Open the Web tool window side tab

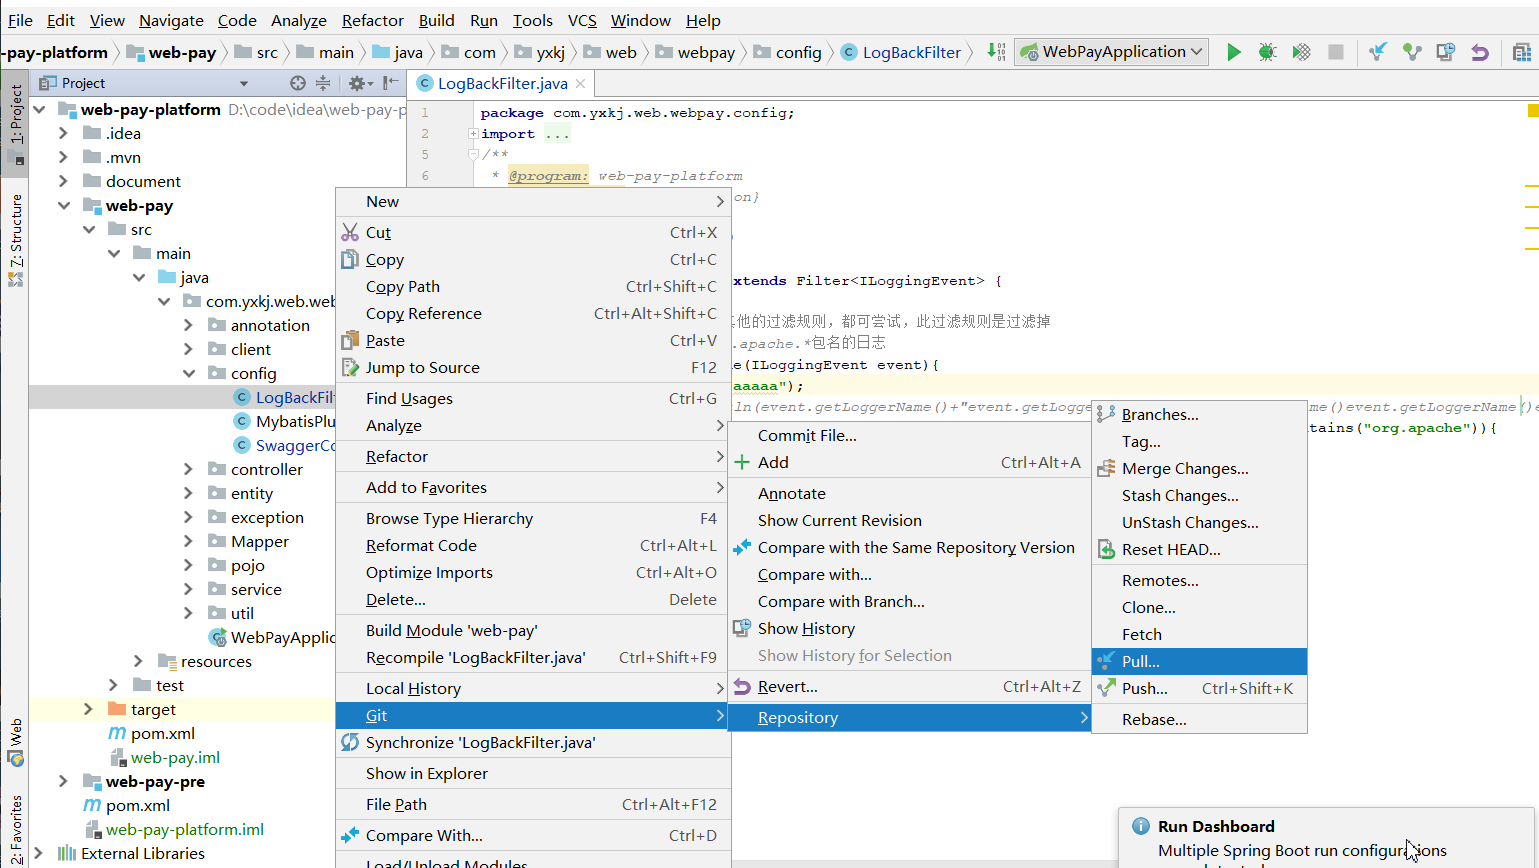pyautogui.click(x=15, y=742)
